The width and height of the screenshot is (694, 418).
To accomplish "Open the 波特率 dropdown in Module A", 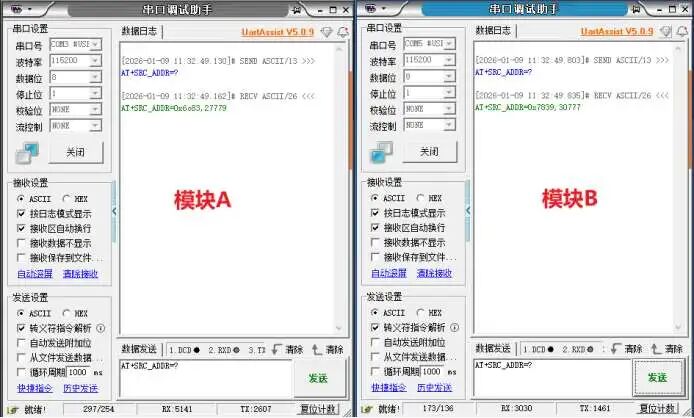I will [76, 60].
